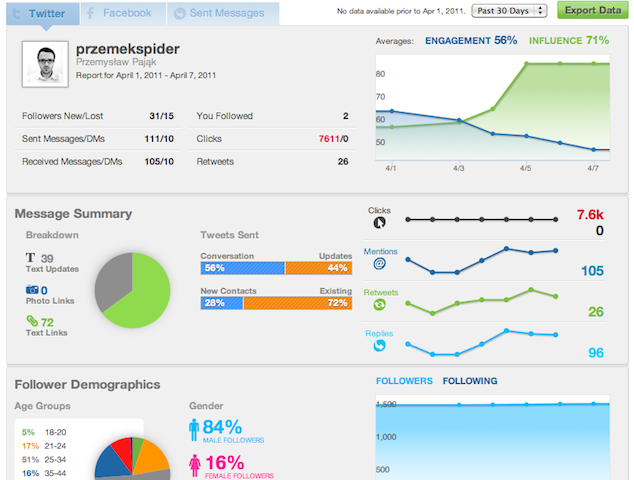
Task: Click the Retweets 26 value in stats table
Action: coord(343,161)
